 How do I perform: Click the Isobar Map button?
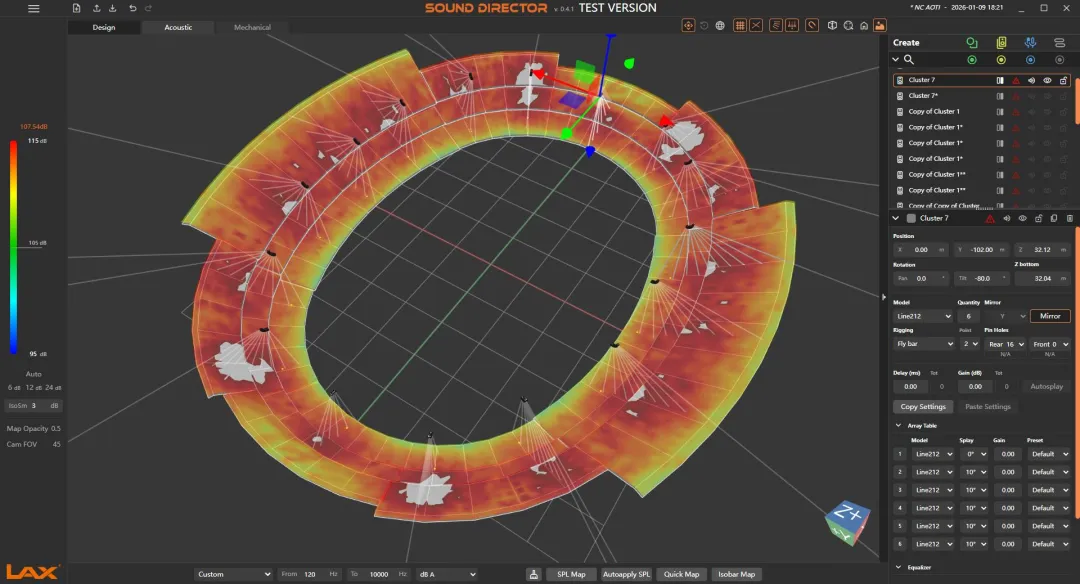pos(736,574)
